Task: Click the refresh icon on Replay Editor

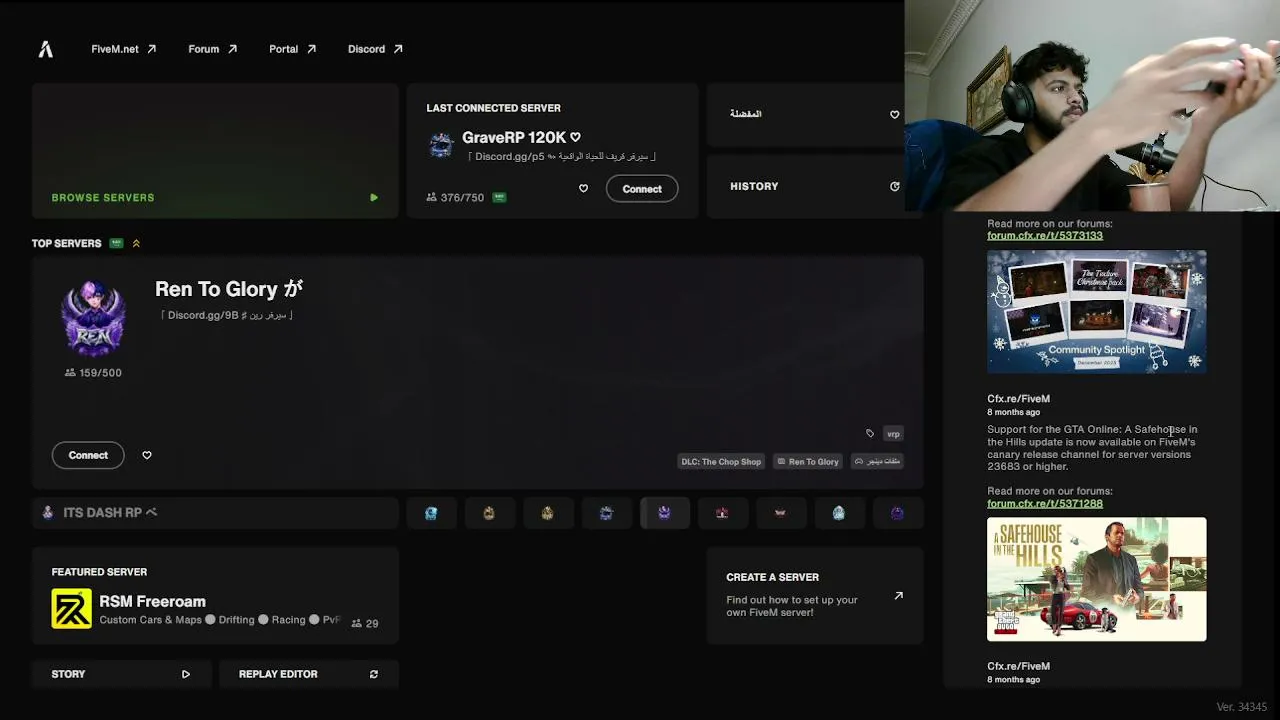Action: pyautogui.click(x=374, y=674)
